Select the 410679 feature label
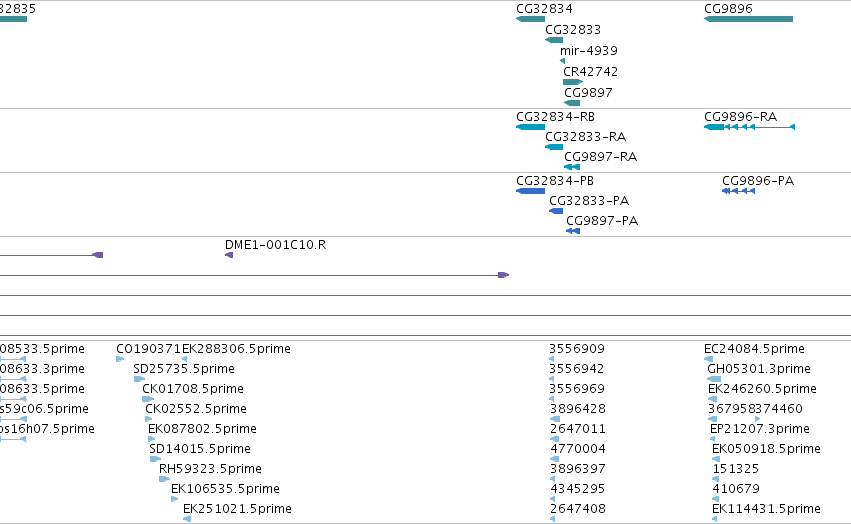The image size is (851, 524). tap(736, 489)
